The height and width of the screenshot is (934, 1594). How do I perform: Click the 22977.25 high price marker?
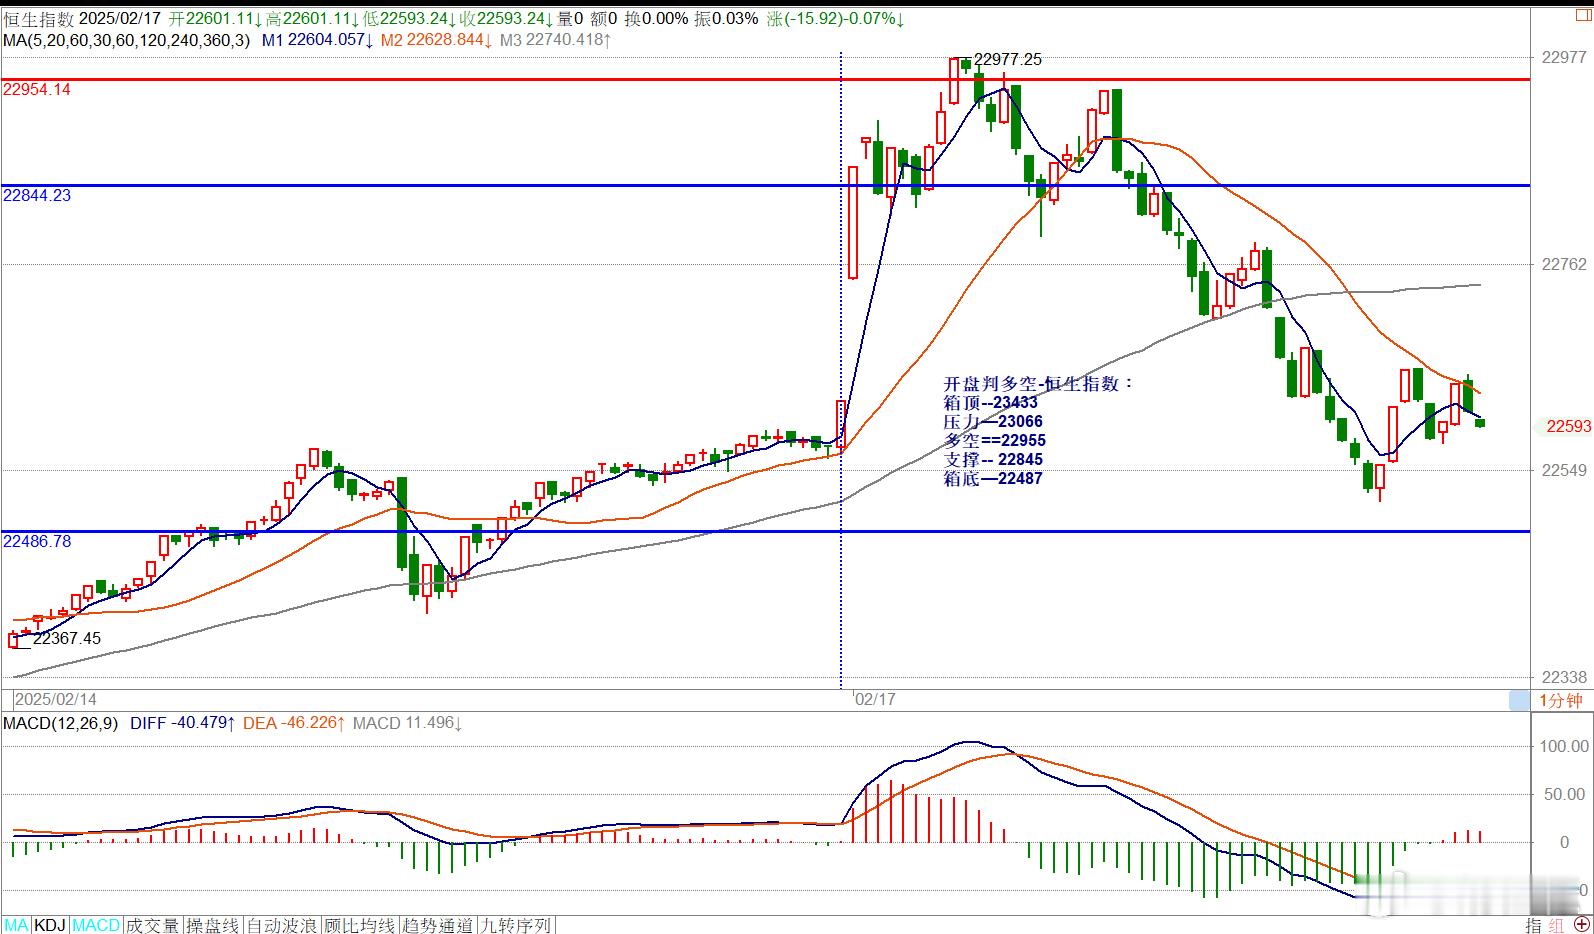pos(1007,60)
